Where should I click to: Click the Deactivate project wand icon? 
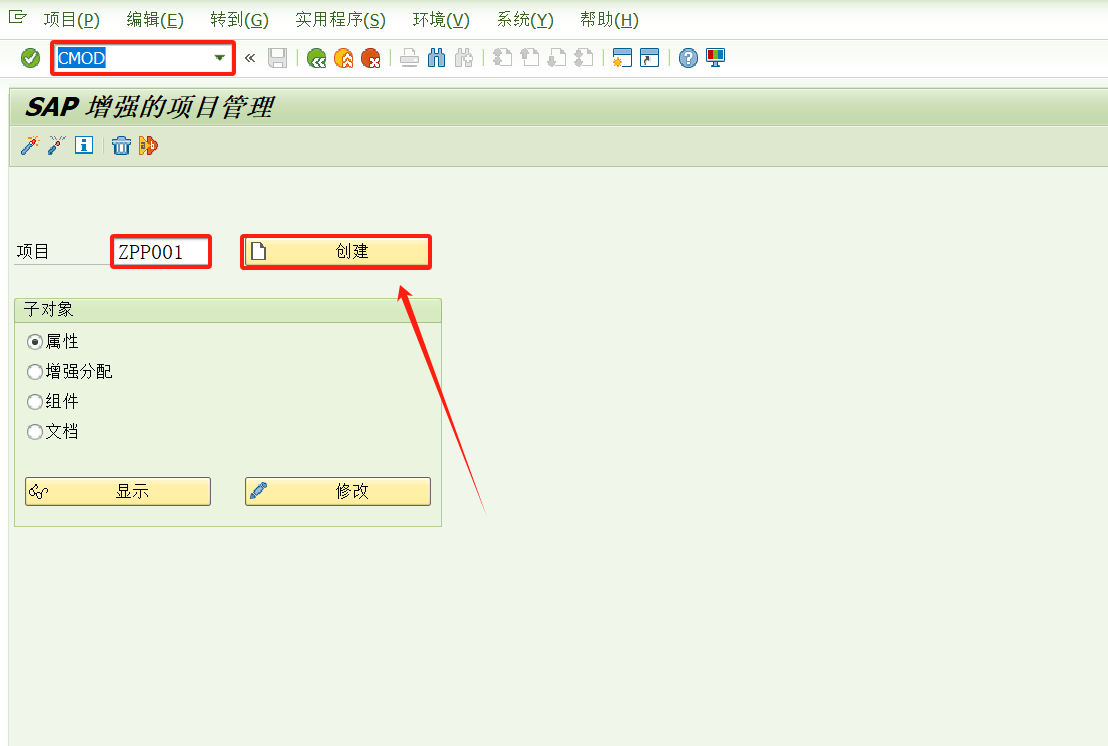57,146
